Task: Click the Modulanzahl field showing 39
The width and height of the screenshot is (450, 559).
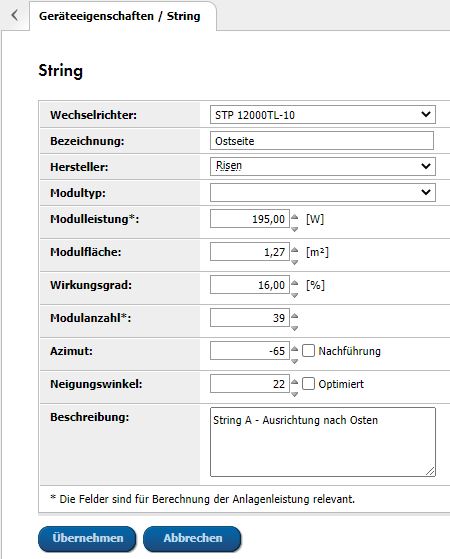Action: pos(250,318)
